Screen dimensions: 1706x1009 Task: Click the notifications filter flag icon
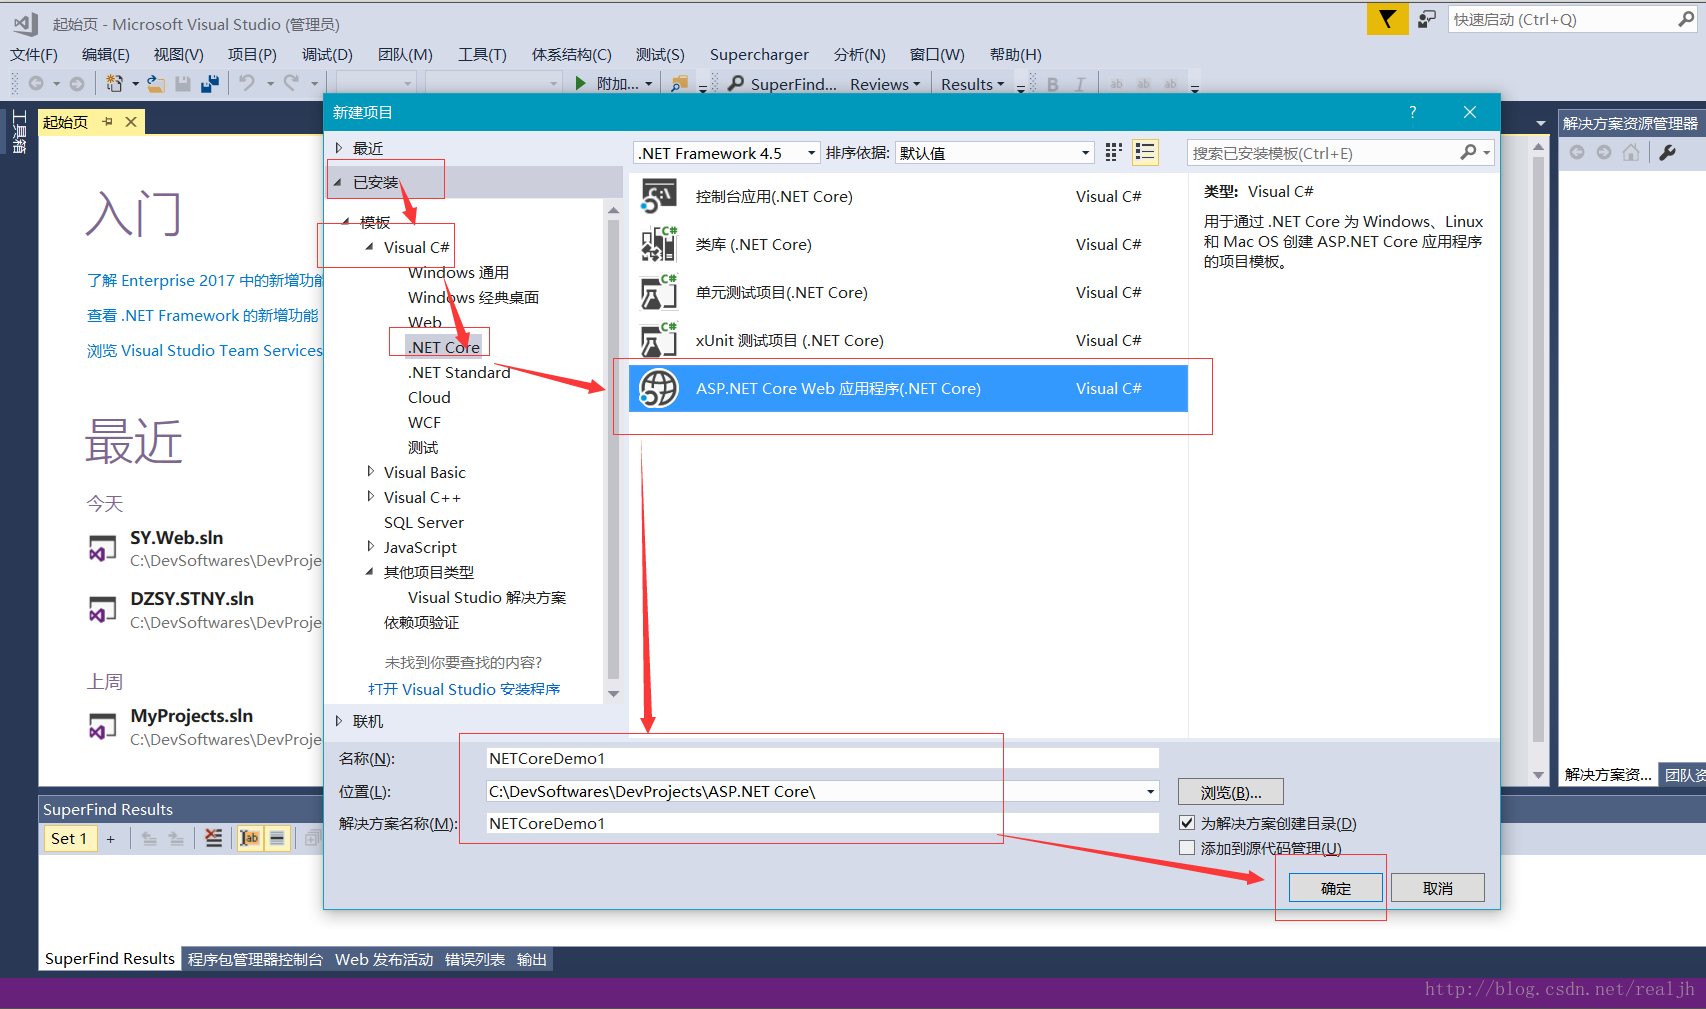pos(1387,19)
